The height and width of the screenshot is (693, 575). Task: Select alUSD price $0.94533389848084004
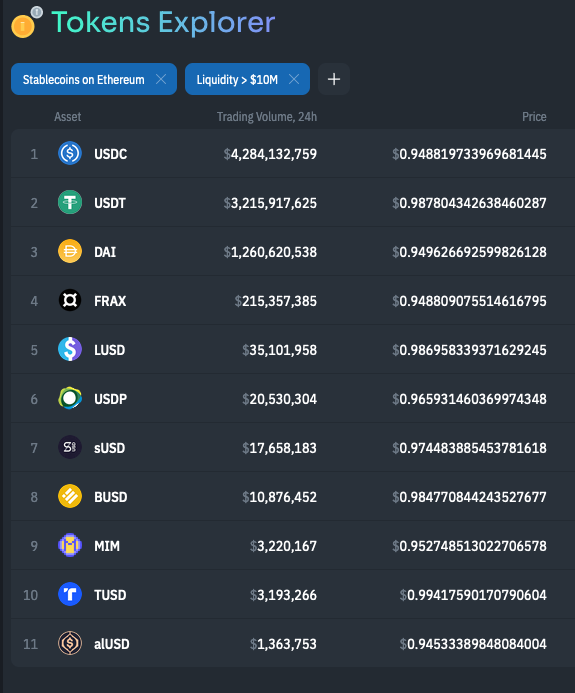click(x=473, y=644)
